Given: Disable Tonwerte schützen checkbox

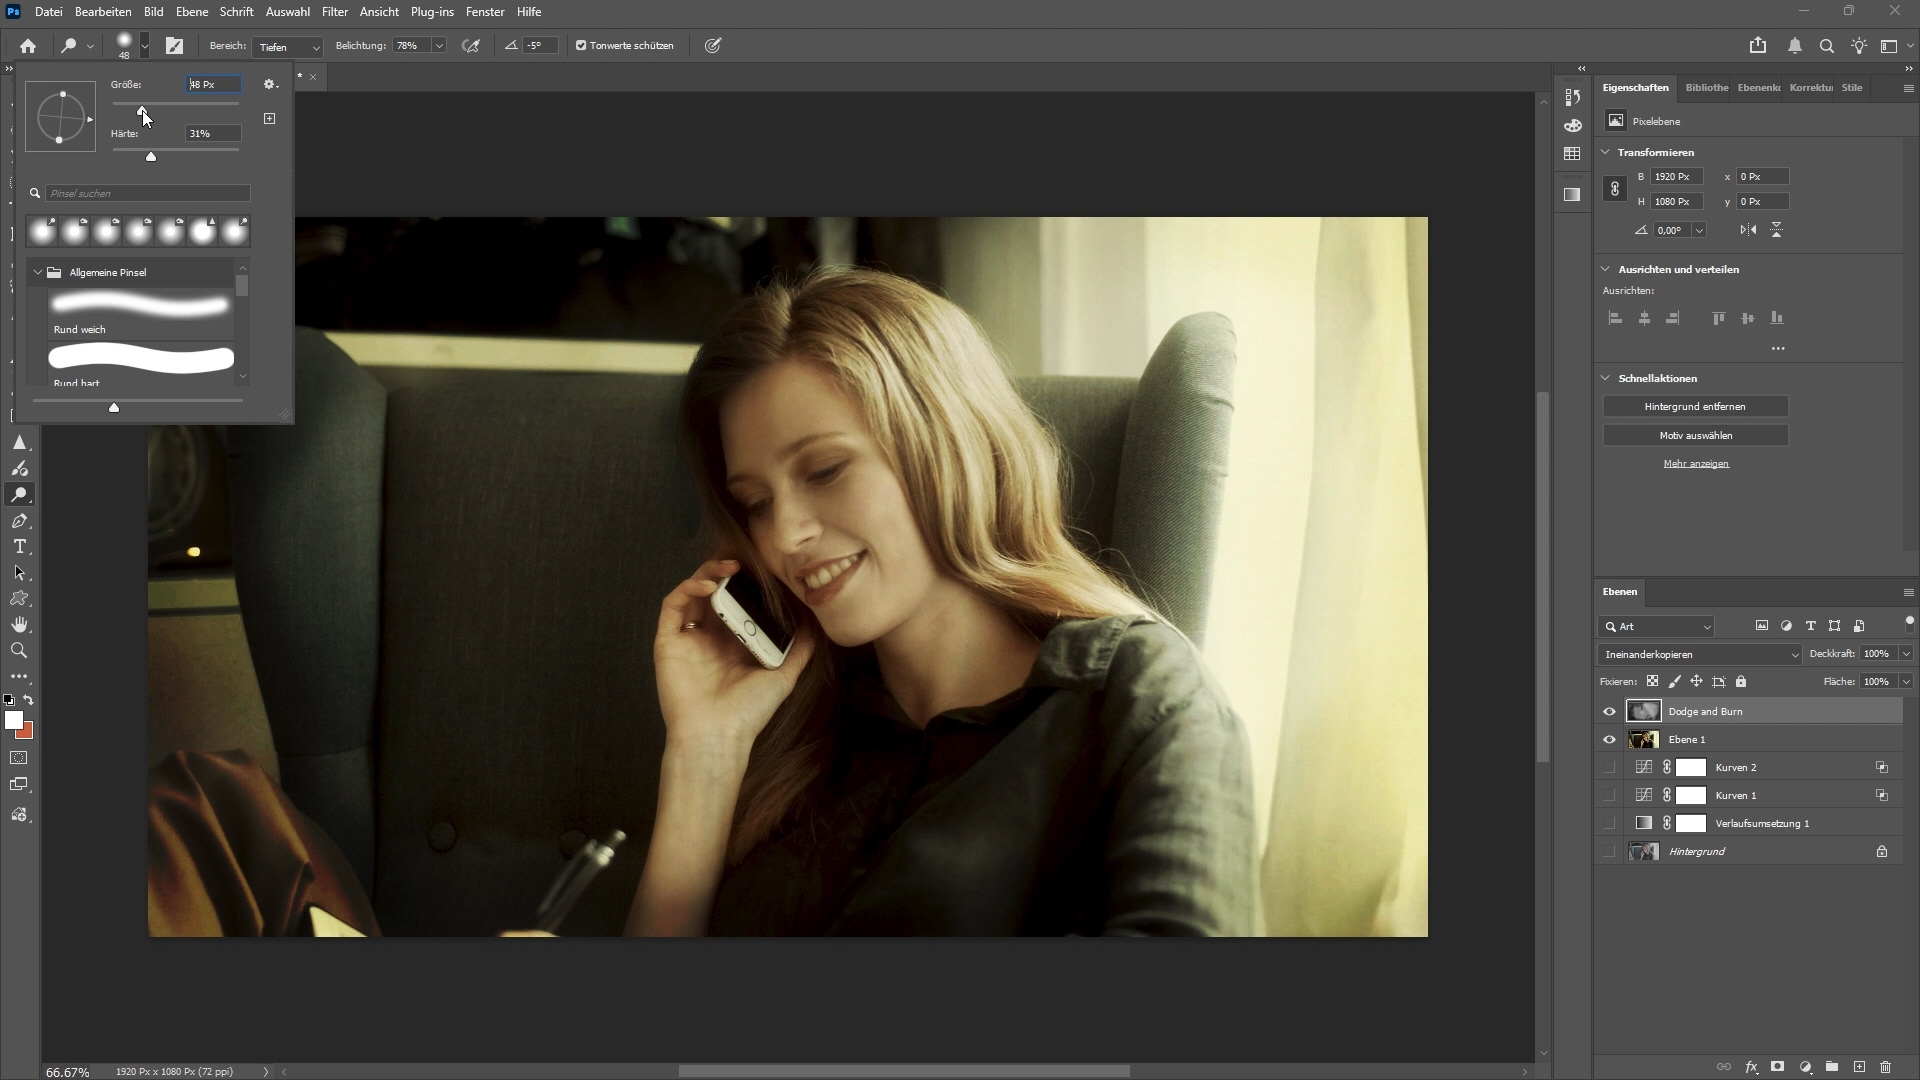Looking at the screenshot, I should click(x=581, y=46).
